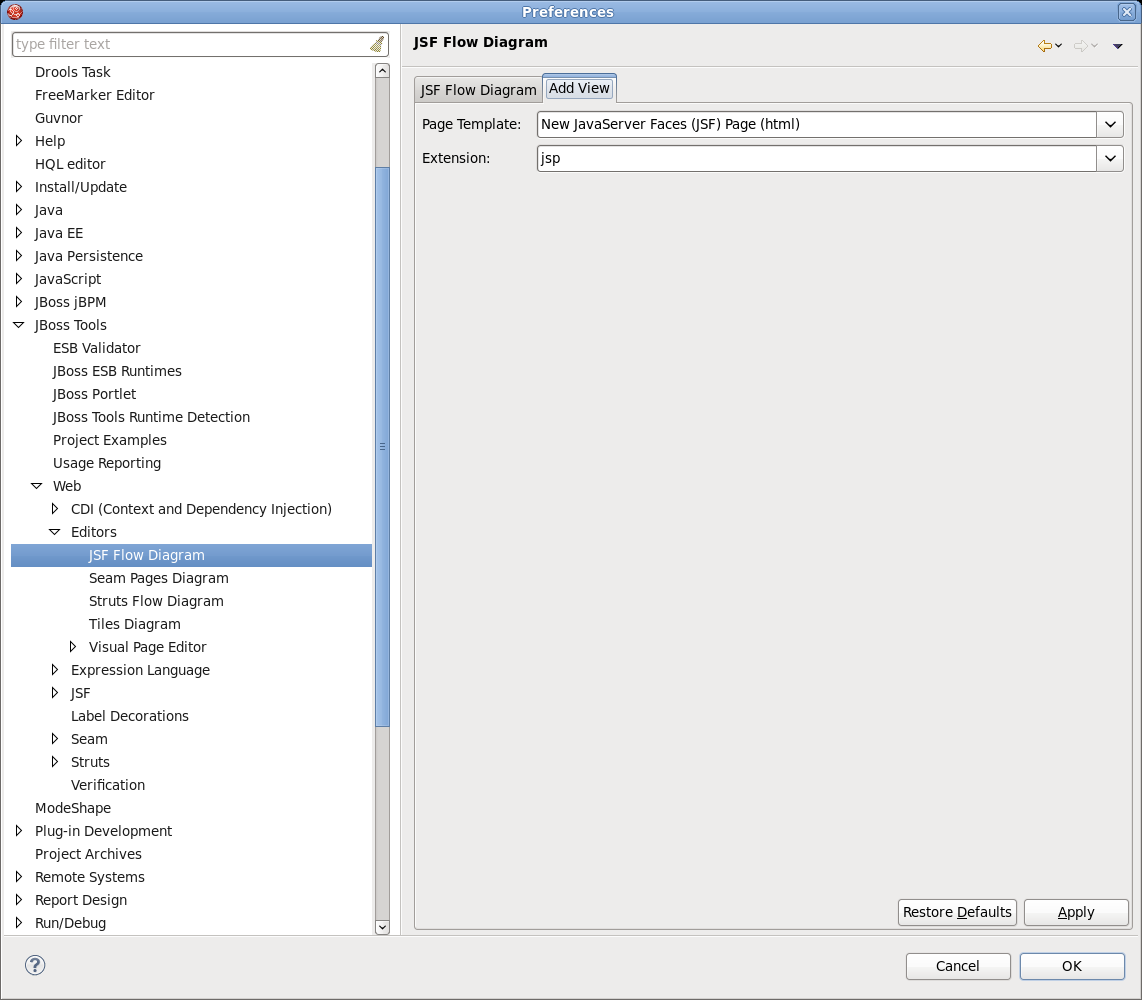
Task: Click the help question mark icon
Action: point(35,965)
